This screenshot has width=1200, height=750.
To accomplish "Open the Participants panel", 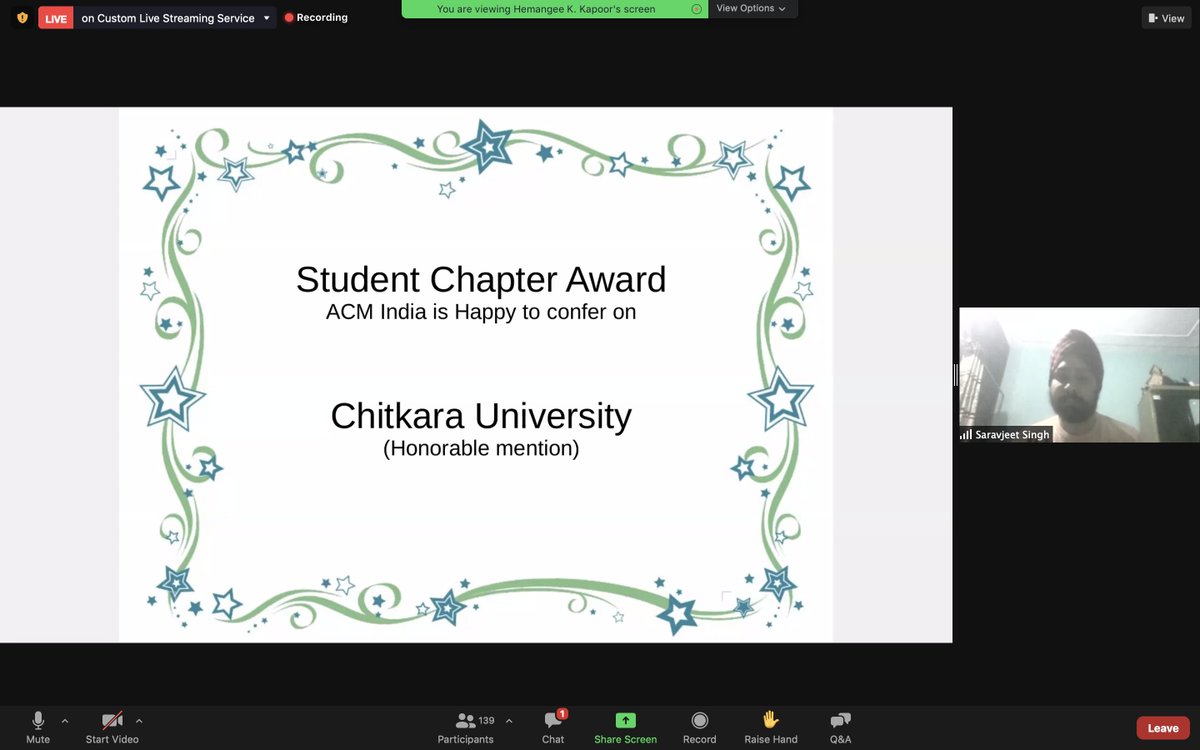I will pyautogui.click(x=466, y=727).
